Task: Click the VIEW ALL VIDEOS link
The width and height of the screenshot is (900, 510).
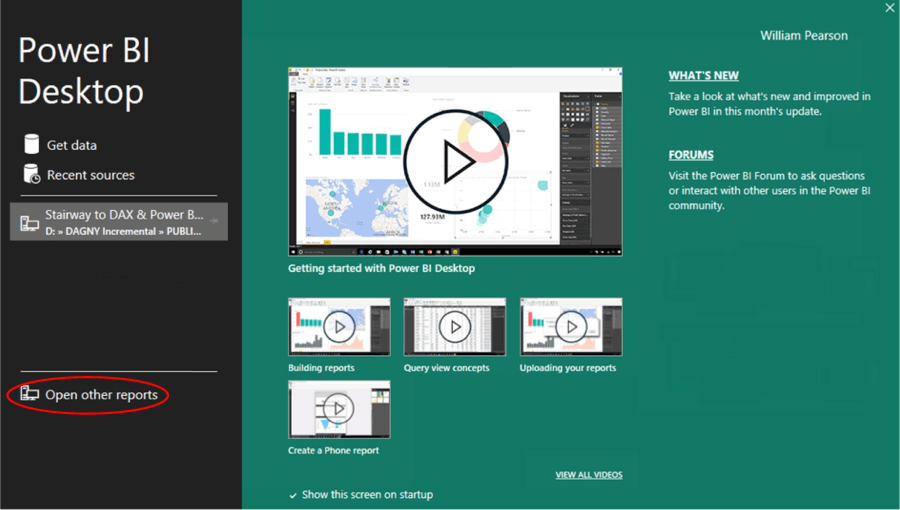Action: (589, 475)
